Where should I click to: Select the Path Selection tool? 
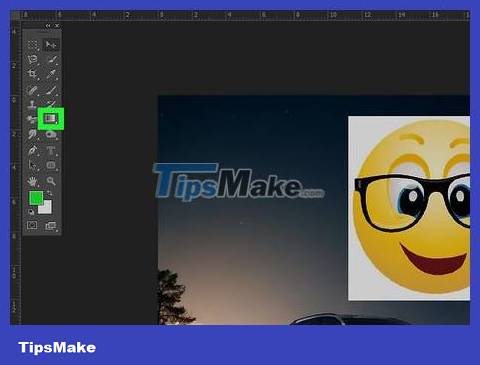coord(33,165)
